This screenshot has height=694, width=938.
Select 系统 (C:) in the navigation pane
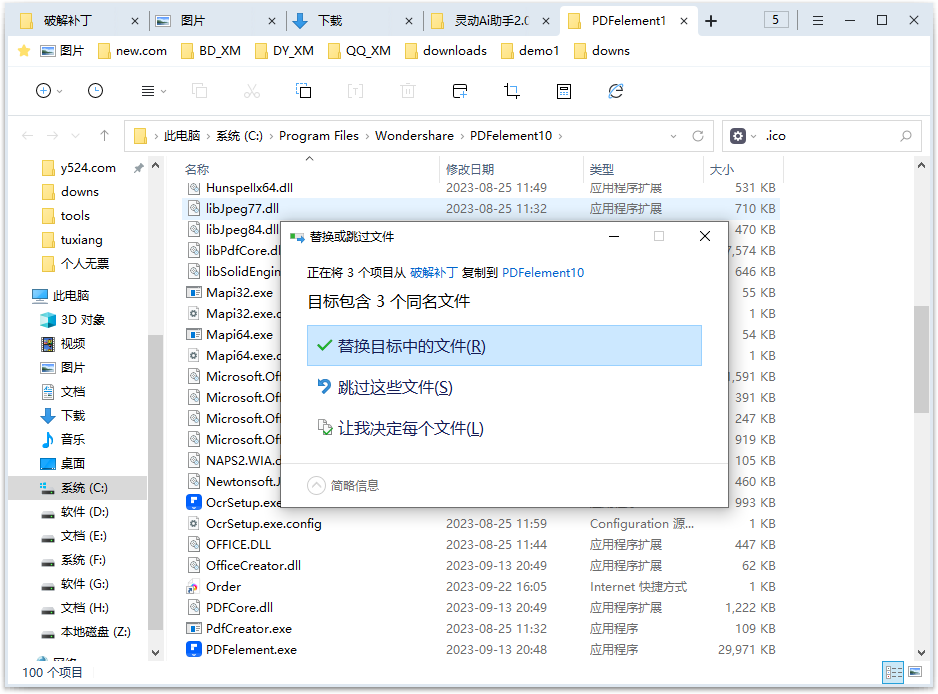tap(78, 488)
